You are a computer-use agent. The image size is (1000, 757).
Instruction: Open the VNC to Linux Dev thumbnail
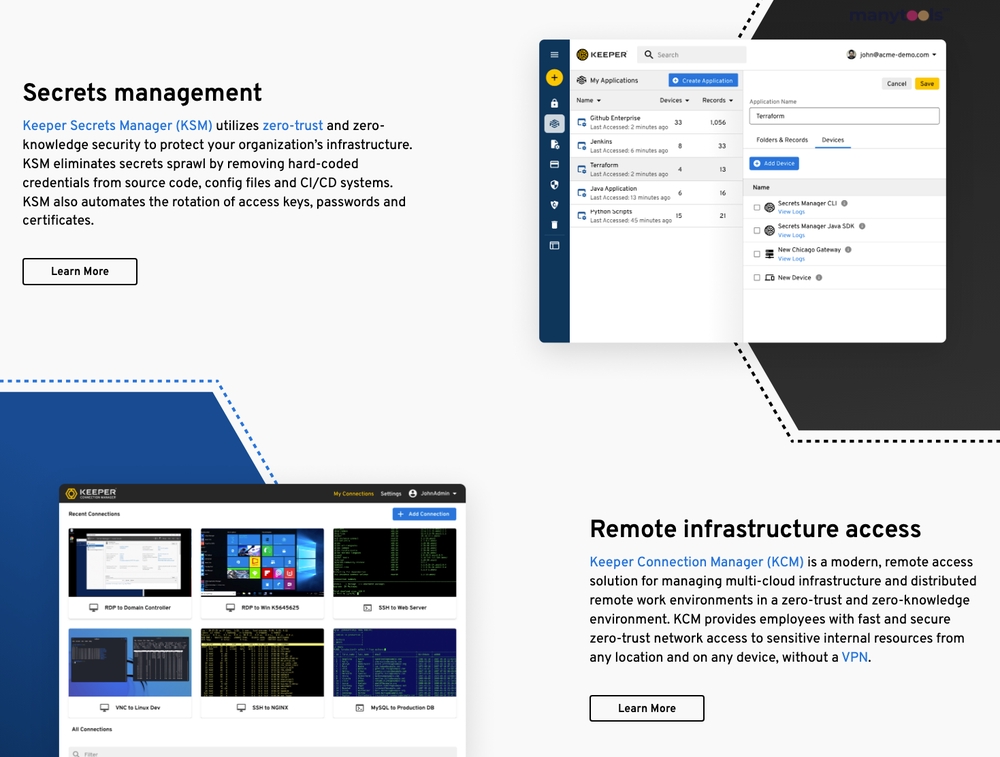129,663
